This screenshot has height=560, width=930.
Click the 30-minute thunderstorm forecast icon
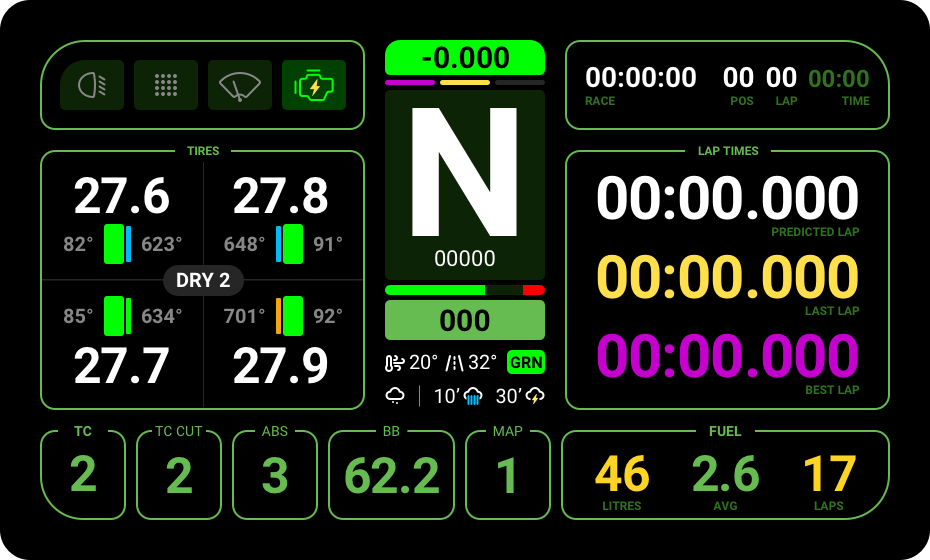535,396
